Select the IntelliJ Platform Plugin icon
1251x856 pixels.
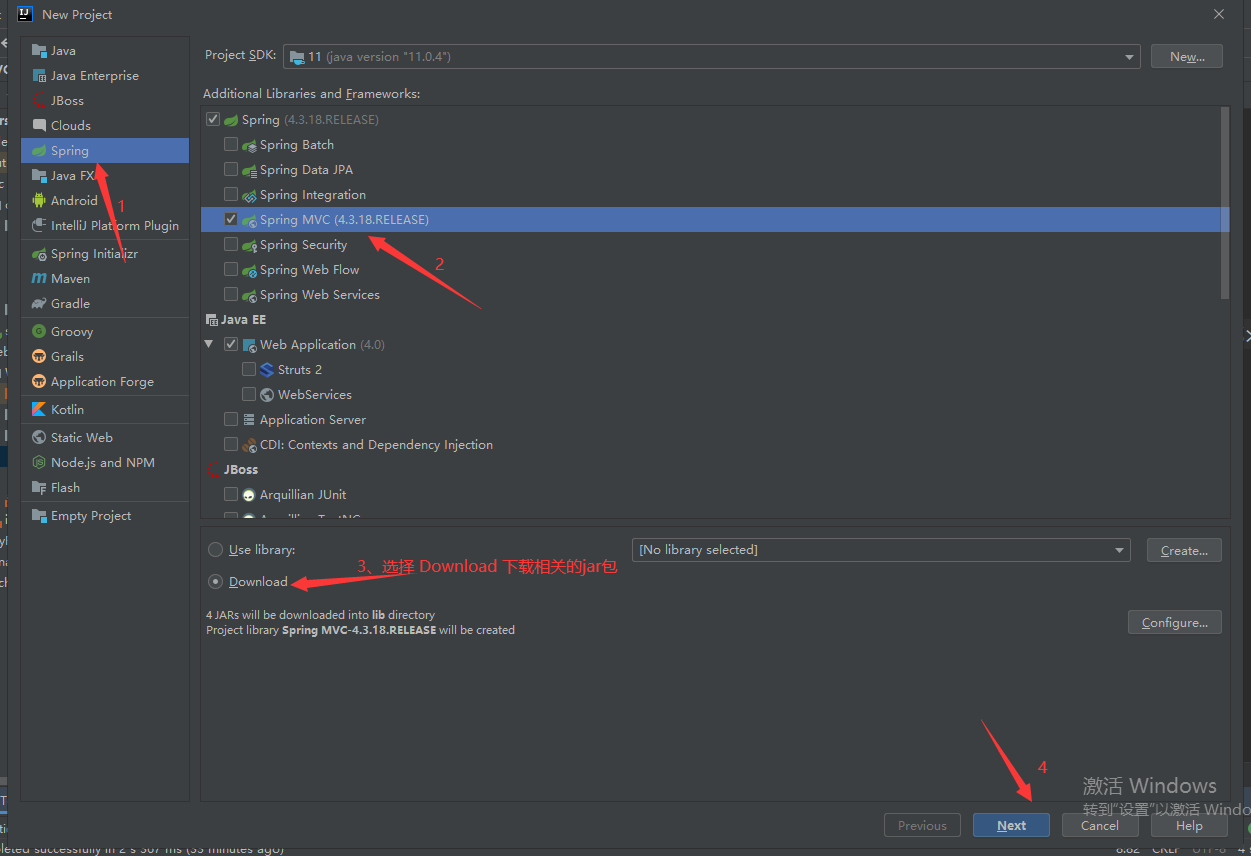39,226
